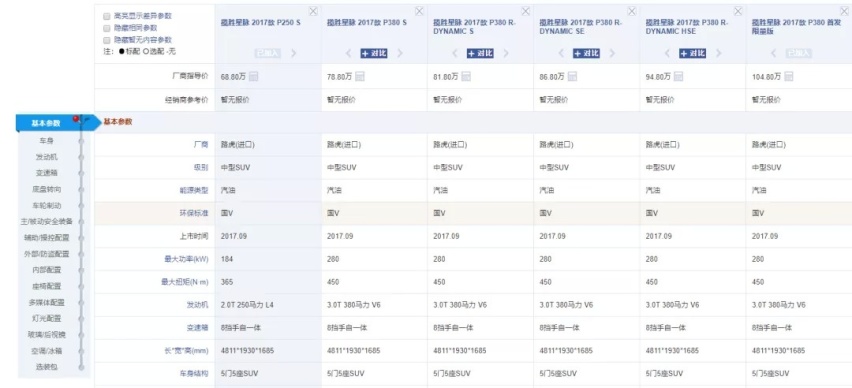
Task: Move P380 R-DYNAMIC SE column right
Action: pyautogui.click(x=612, y=53)
